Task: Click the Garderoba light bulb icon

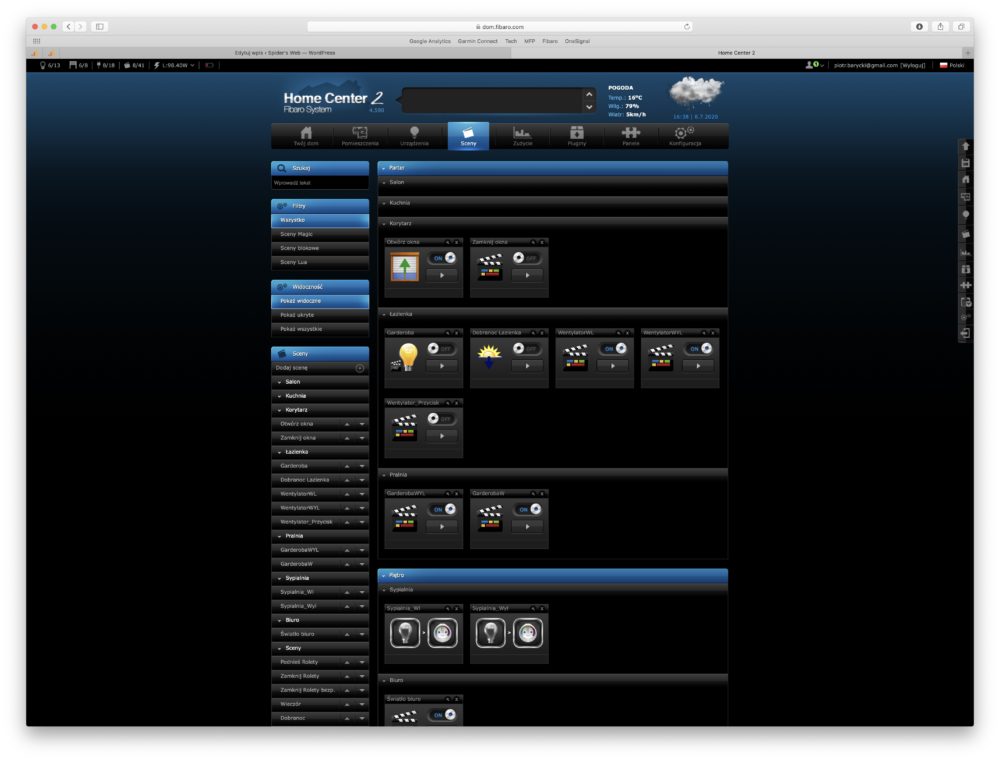Action: click(406, 357)
